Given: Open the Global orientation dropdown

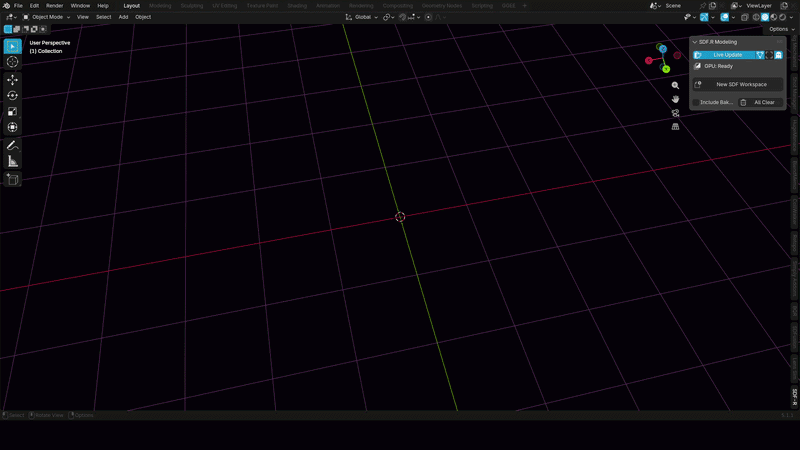Looking at the screenshot, I should [x=362, y=17].
